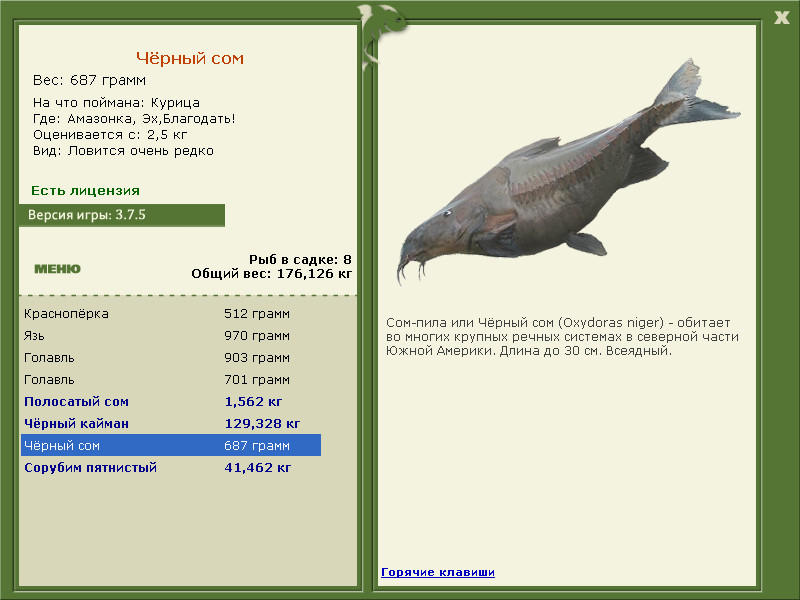Viewport: 800px width, 600px height.
Task: Click the Версия игры: 3.7.5 bar
Action: (122, 215)
